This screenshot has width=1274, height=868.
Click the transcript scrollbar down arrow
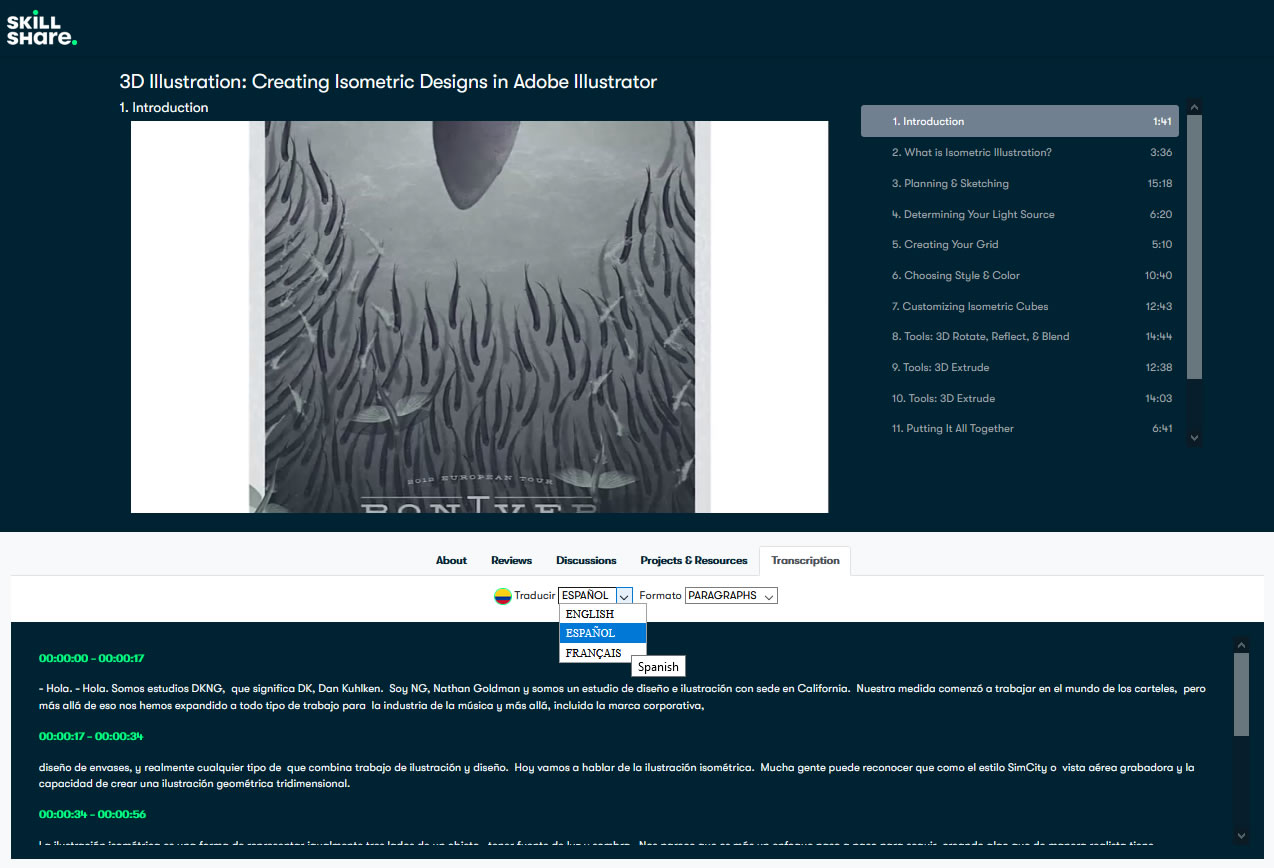pos(1241,835)
